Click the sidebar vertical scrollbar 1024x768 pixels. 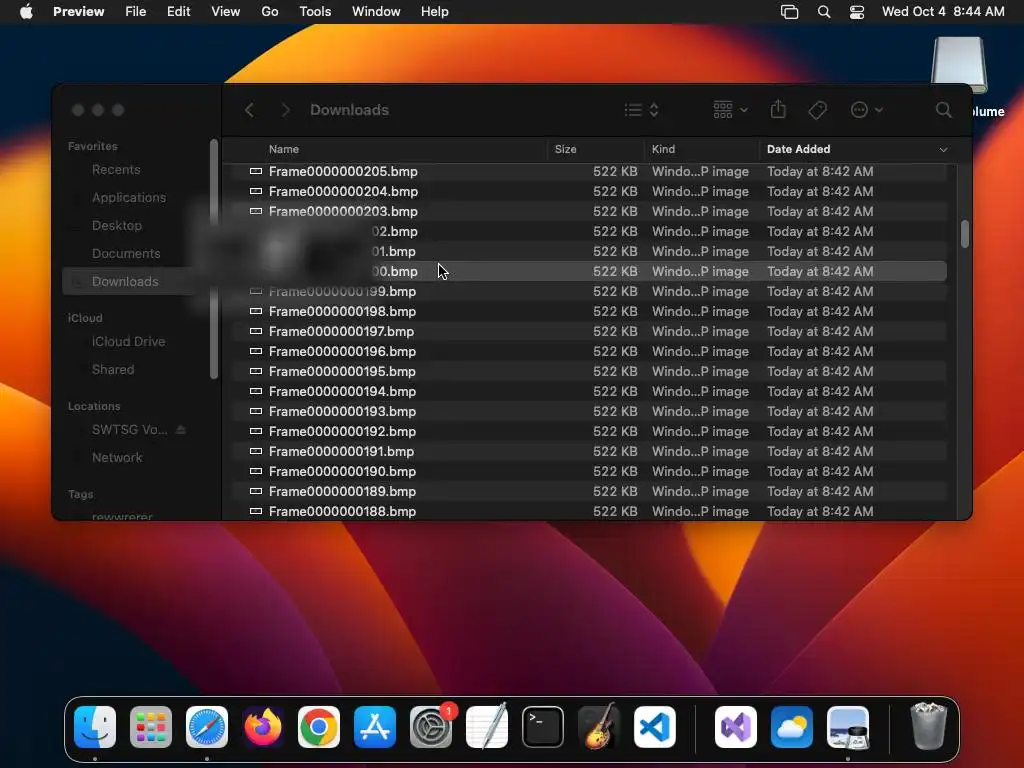point(214,259)
